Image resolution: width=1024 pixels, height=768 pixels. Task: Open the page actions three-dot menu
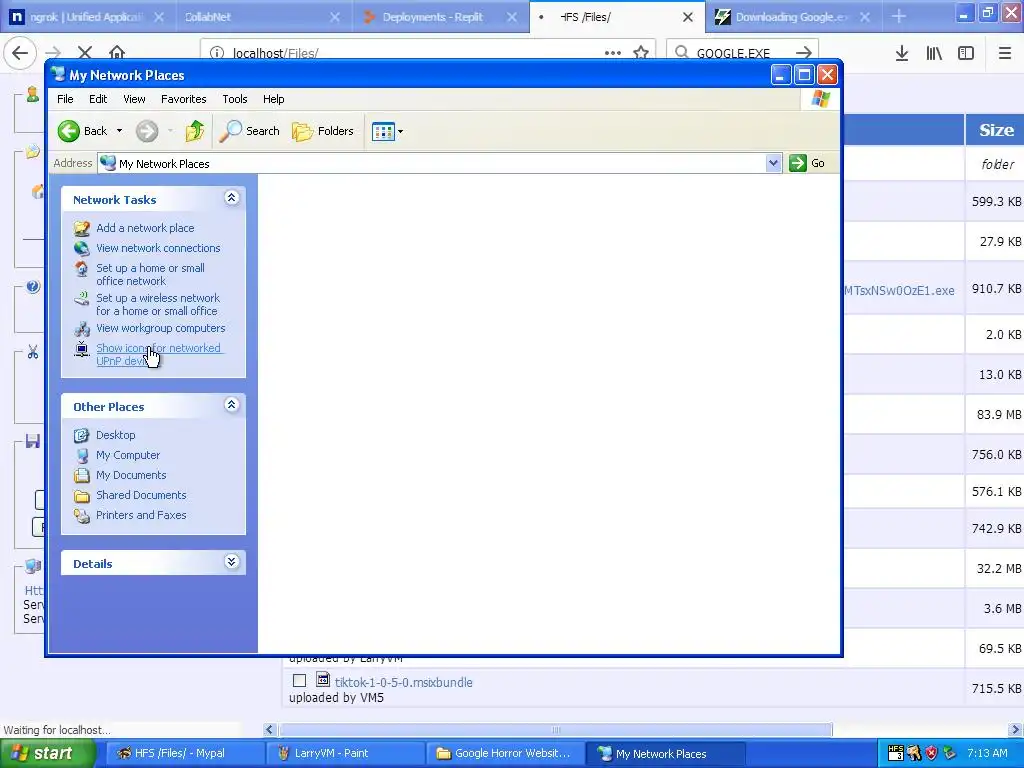(613, 53)
